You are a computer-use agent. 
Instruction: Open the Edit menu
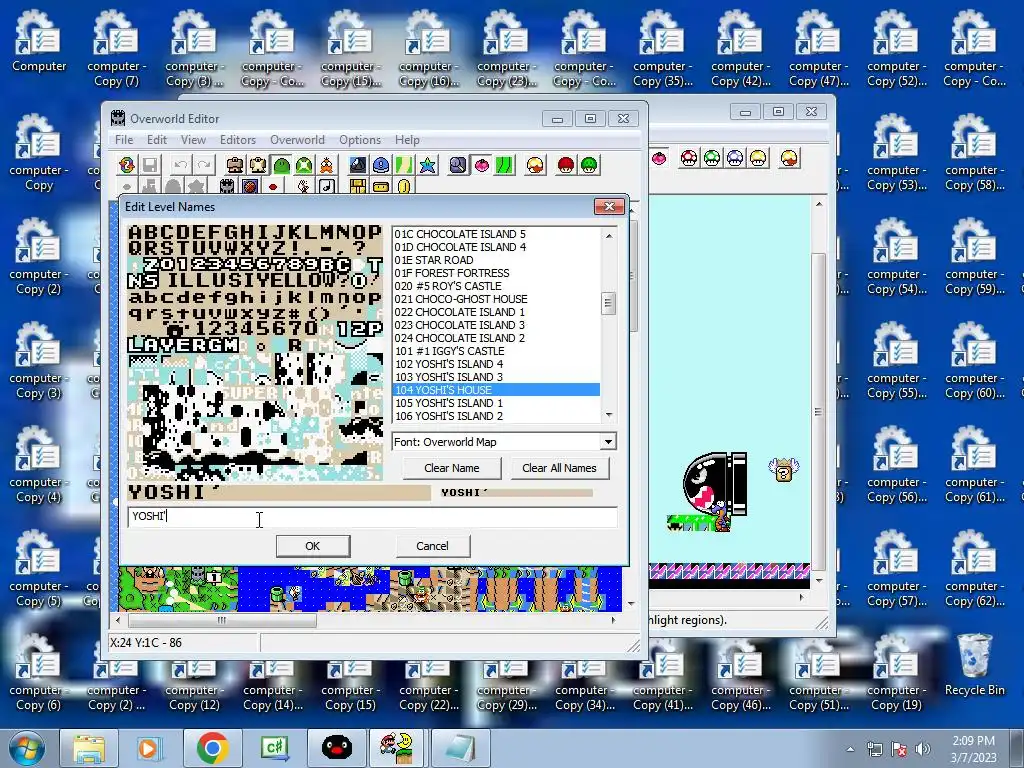157,140
